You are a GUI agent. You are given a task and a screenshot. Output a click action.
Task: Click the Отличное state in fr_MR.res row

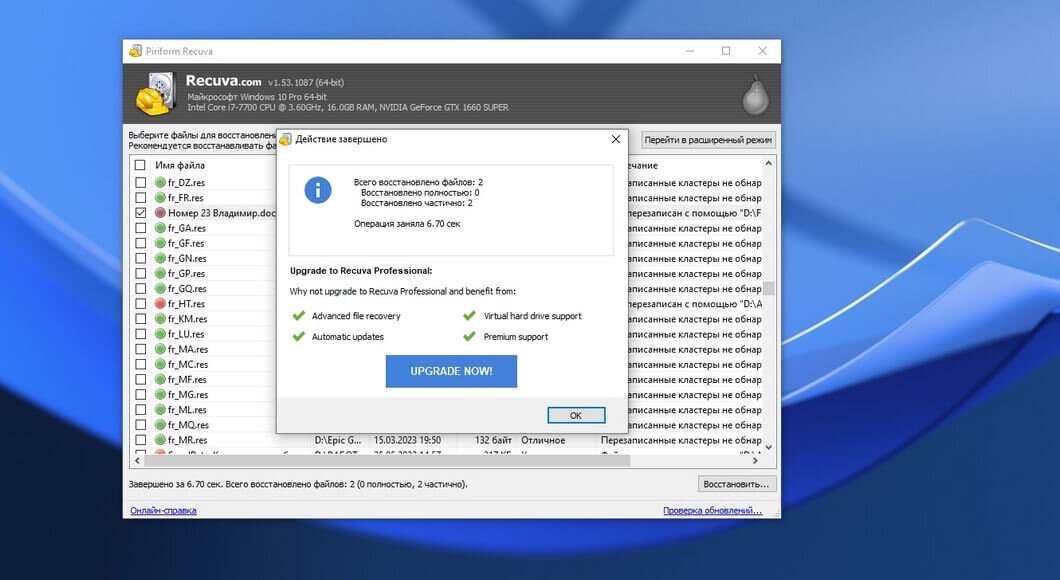click(x=543, y=440)
